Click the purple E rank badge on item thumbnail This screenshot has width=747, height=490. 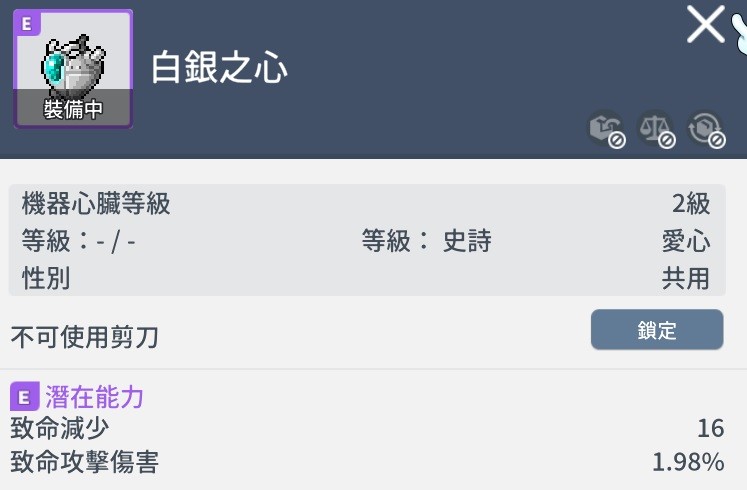pos(26,24)
